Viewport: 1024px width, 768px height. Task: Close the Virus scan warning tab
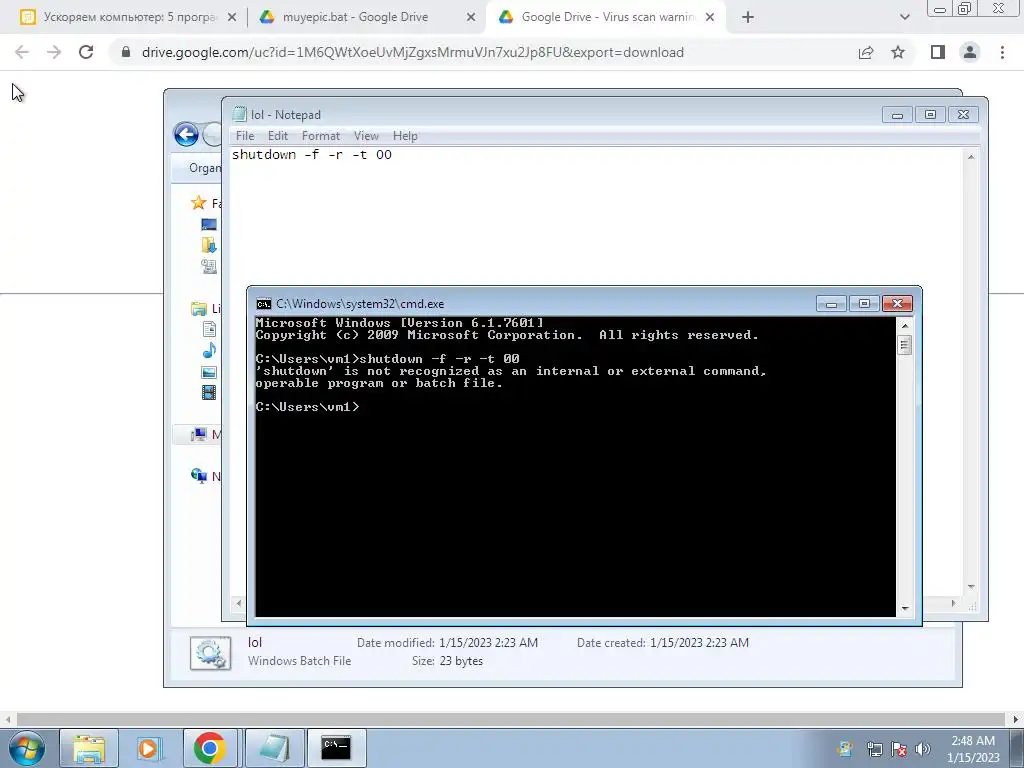pyautogui.click(x=710, y=18)
